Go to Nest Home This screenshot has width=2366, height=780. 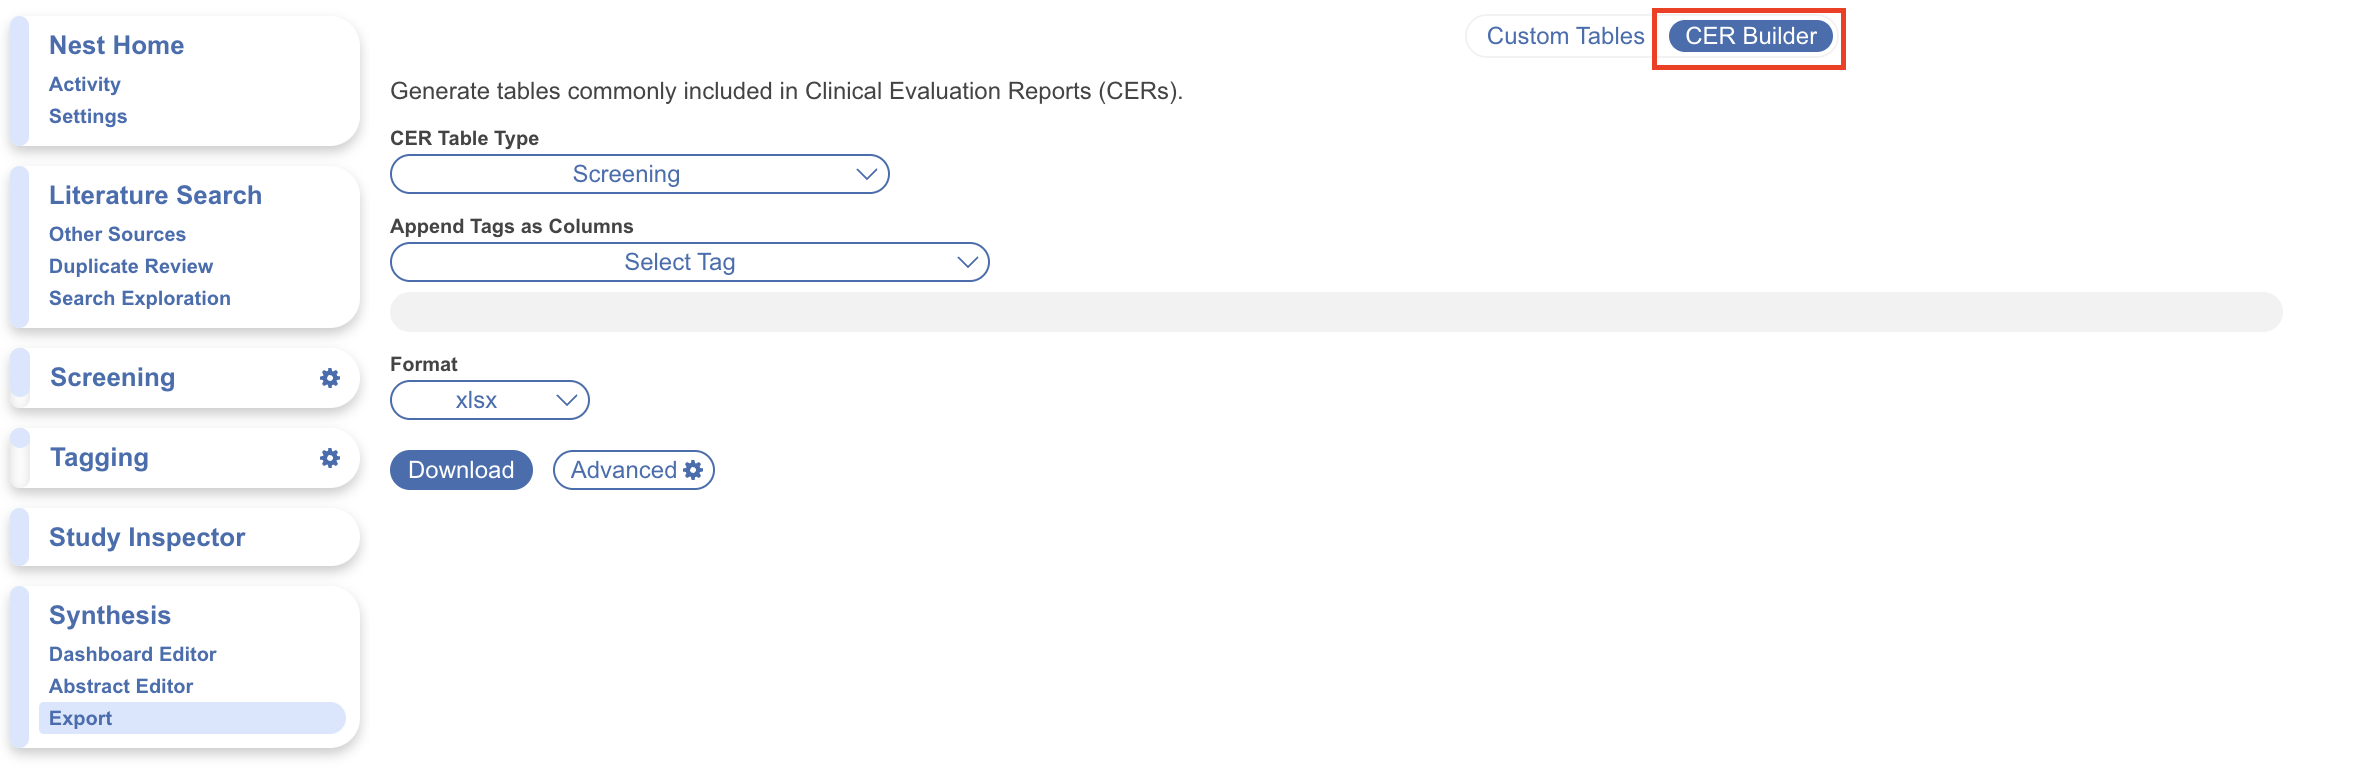116,45
